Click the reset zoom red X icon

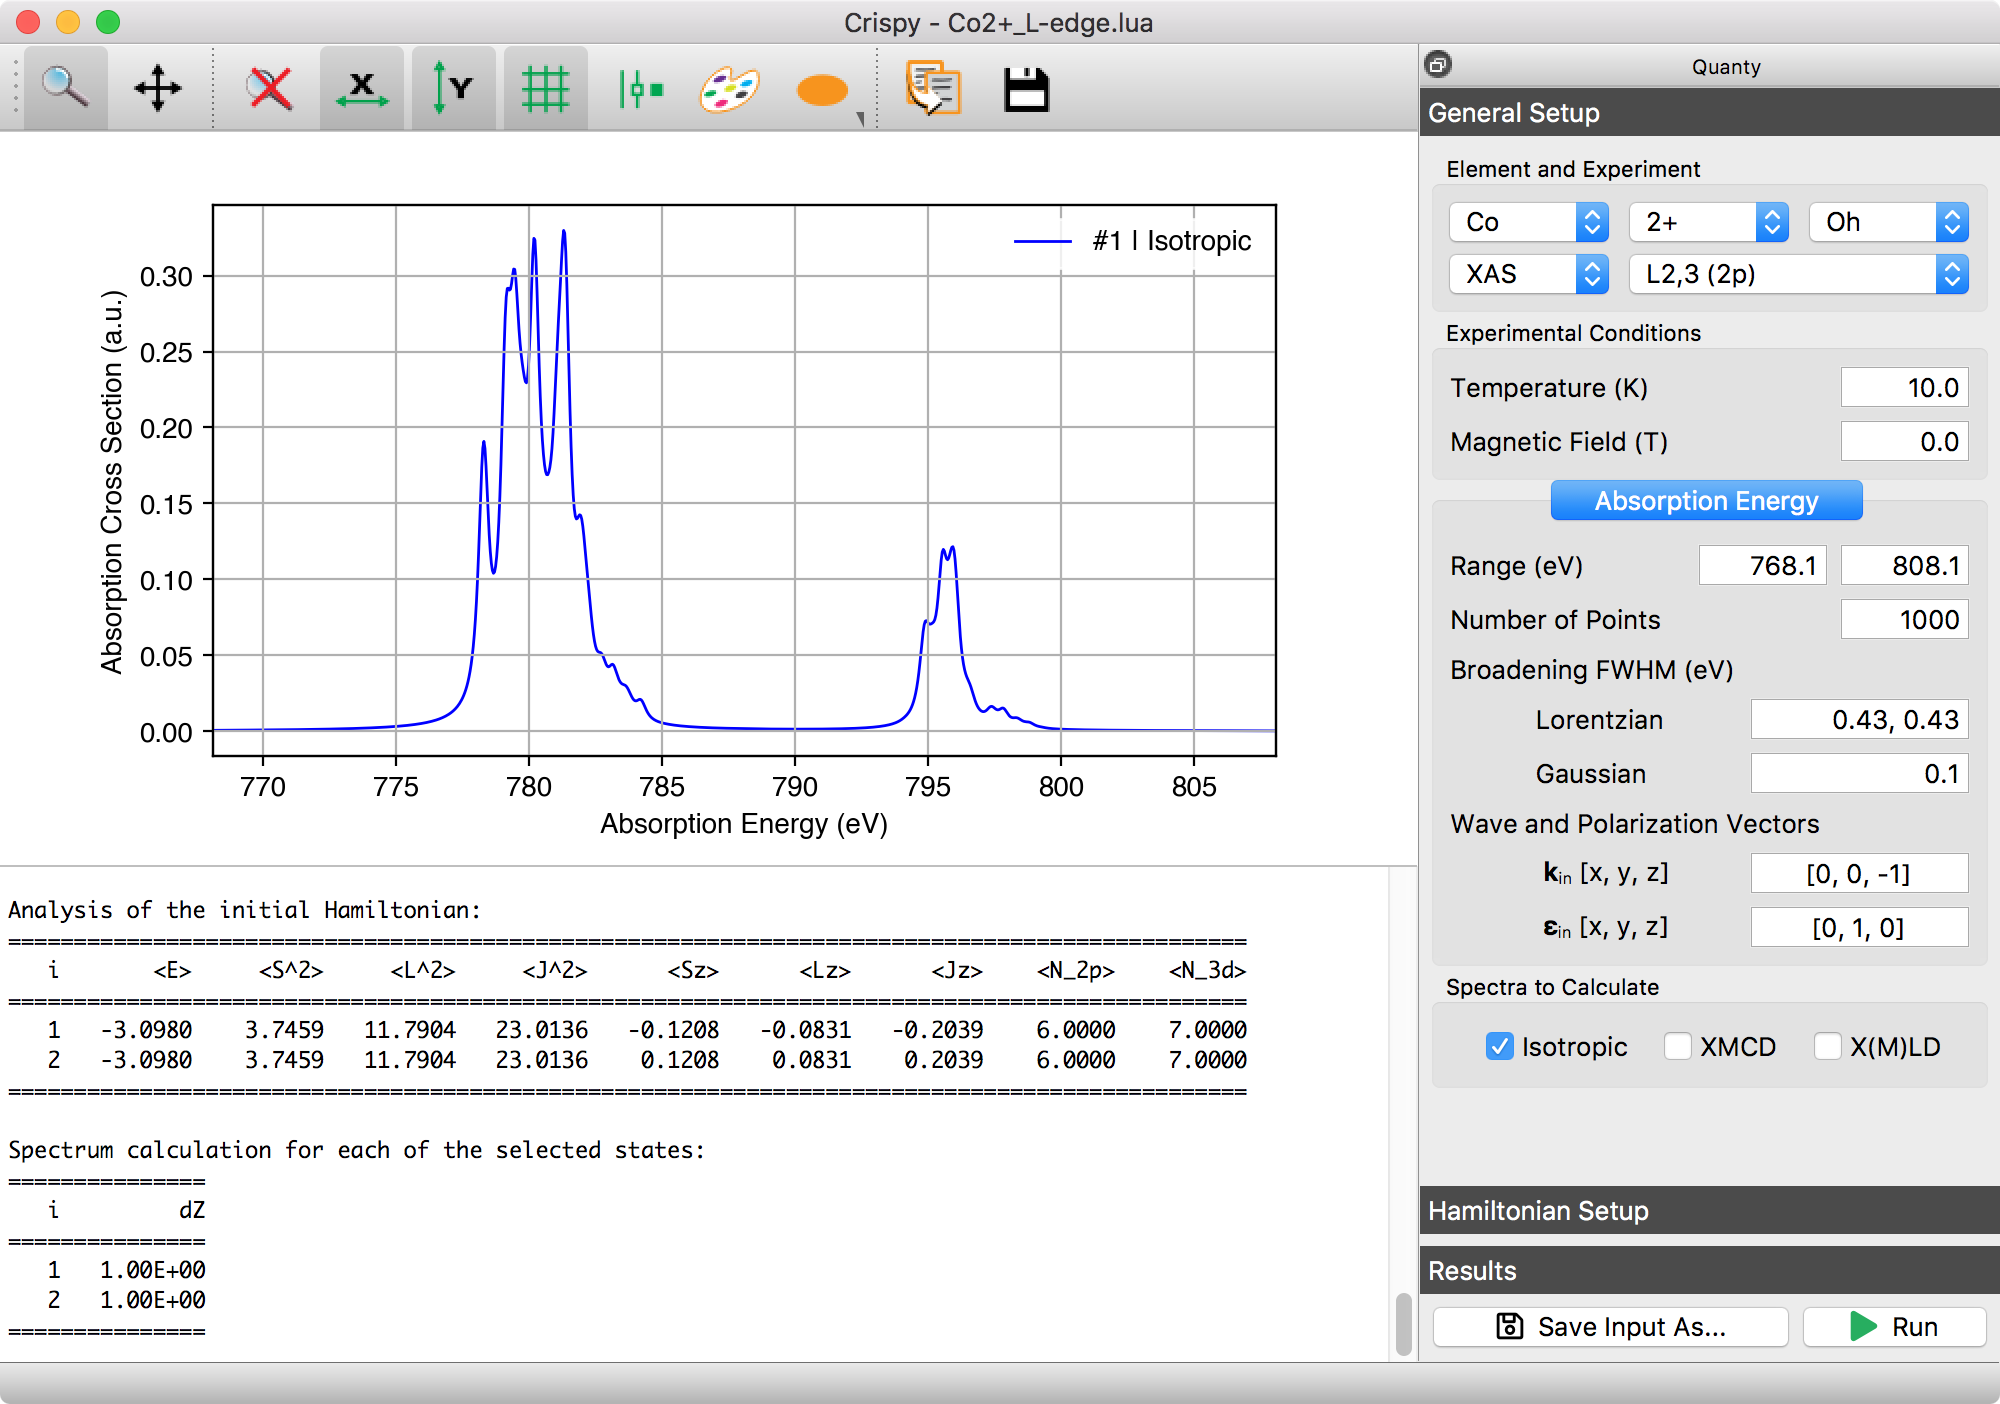tap(269, 89)
